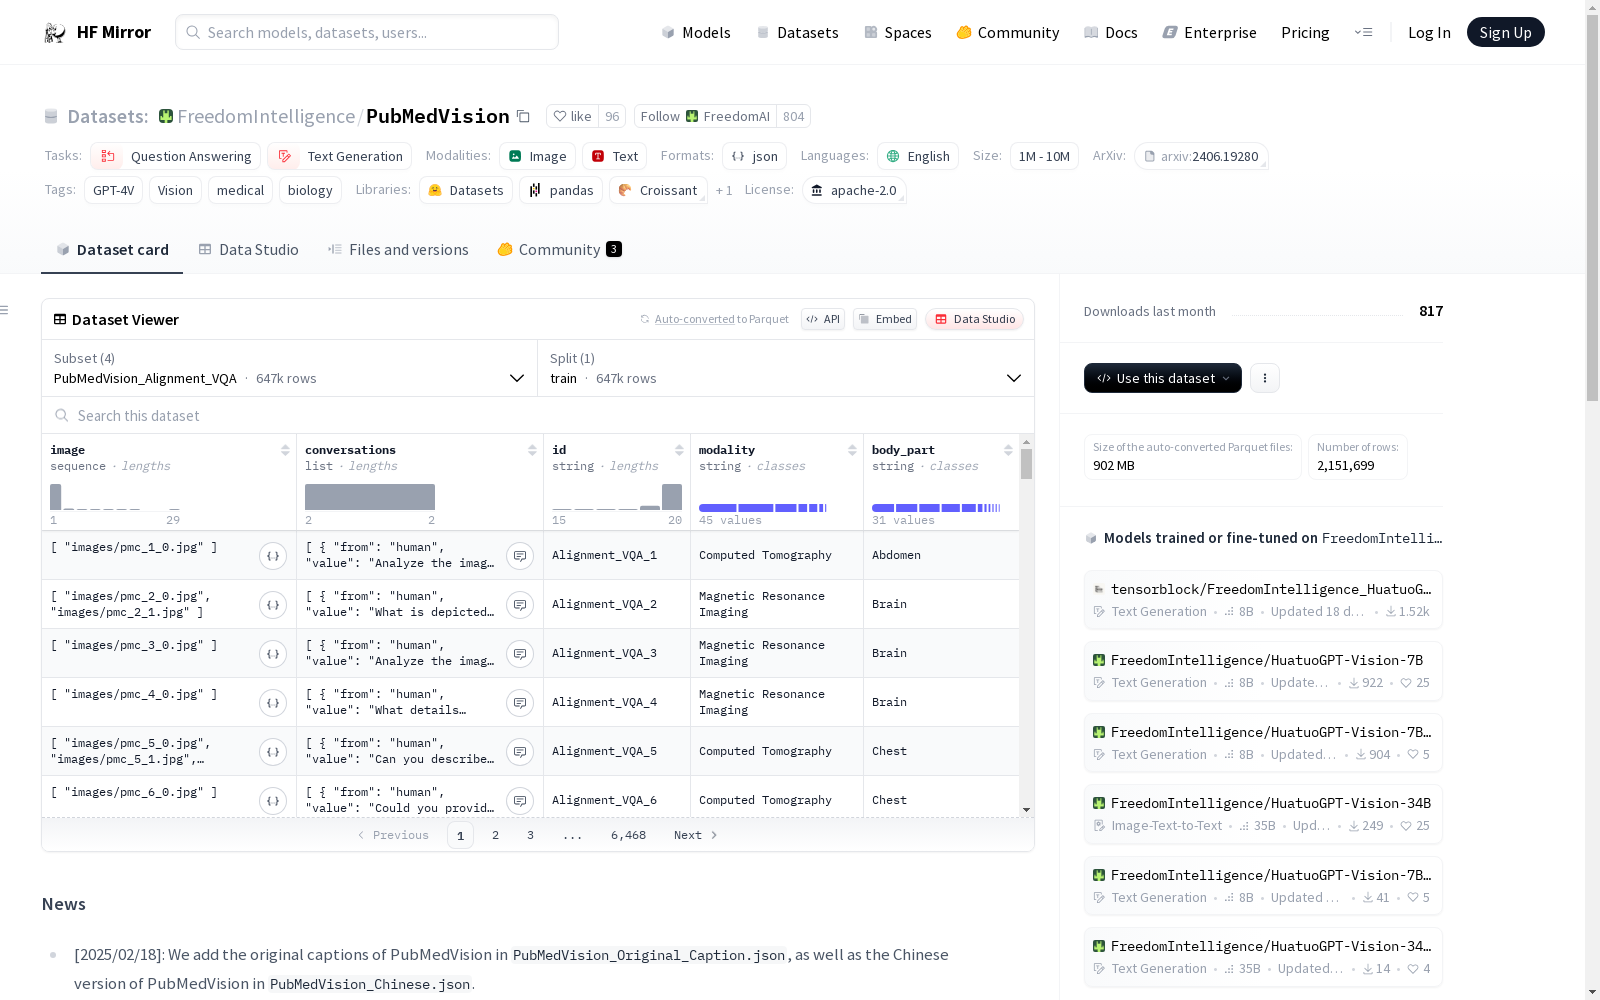Expand JSON for images/pmc_4_0.jpg image cell
The width and height of the screenshot is (1600, 1000).
(273, 703)
